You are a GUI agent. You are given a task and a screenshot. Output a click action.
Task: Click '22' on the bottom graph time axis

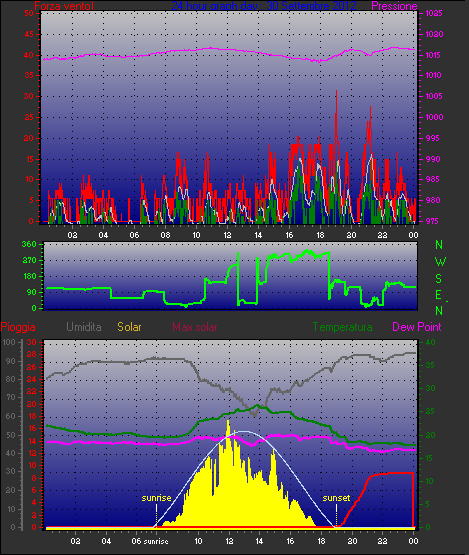[382, 541]
